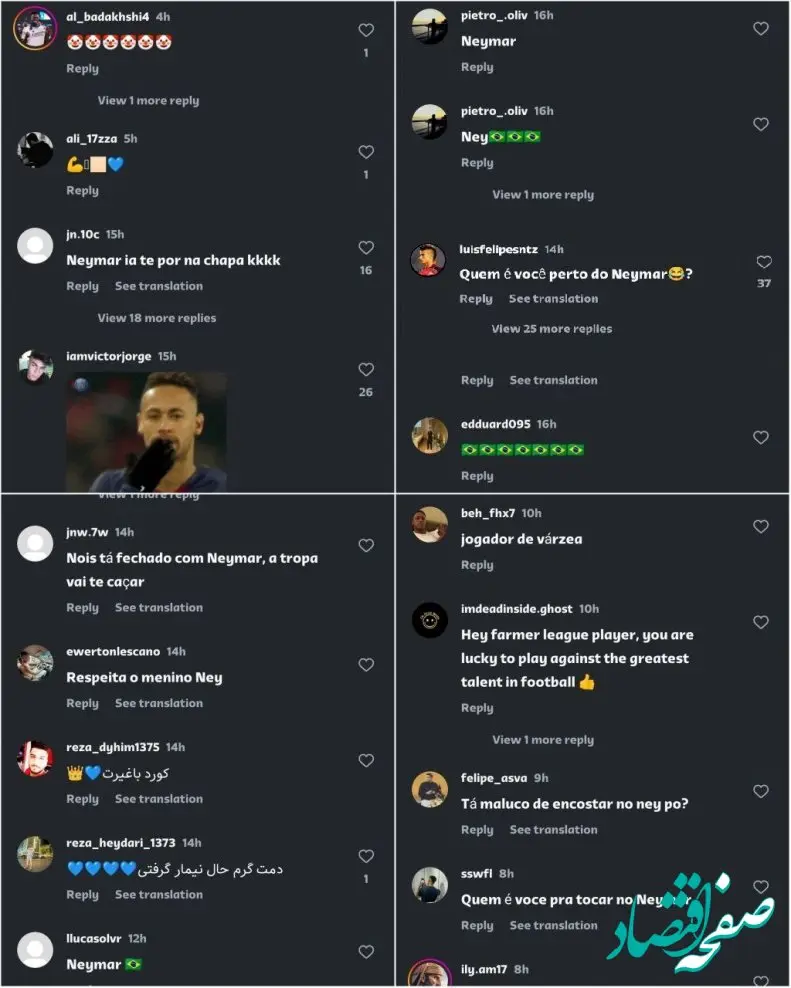The image size is (791, 988).
Task: Like iamvictorjorge's Neymar image comment
Action: tap(366, 370)
